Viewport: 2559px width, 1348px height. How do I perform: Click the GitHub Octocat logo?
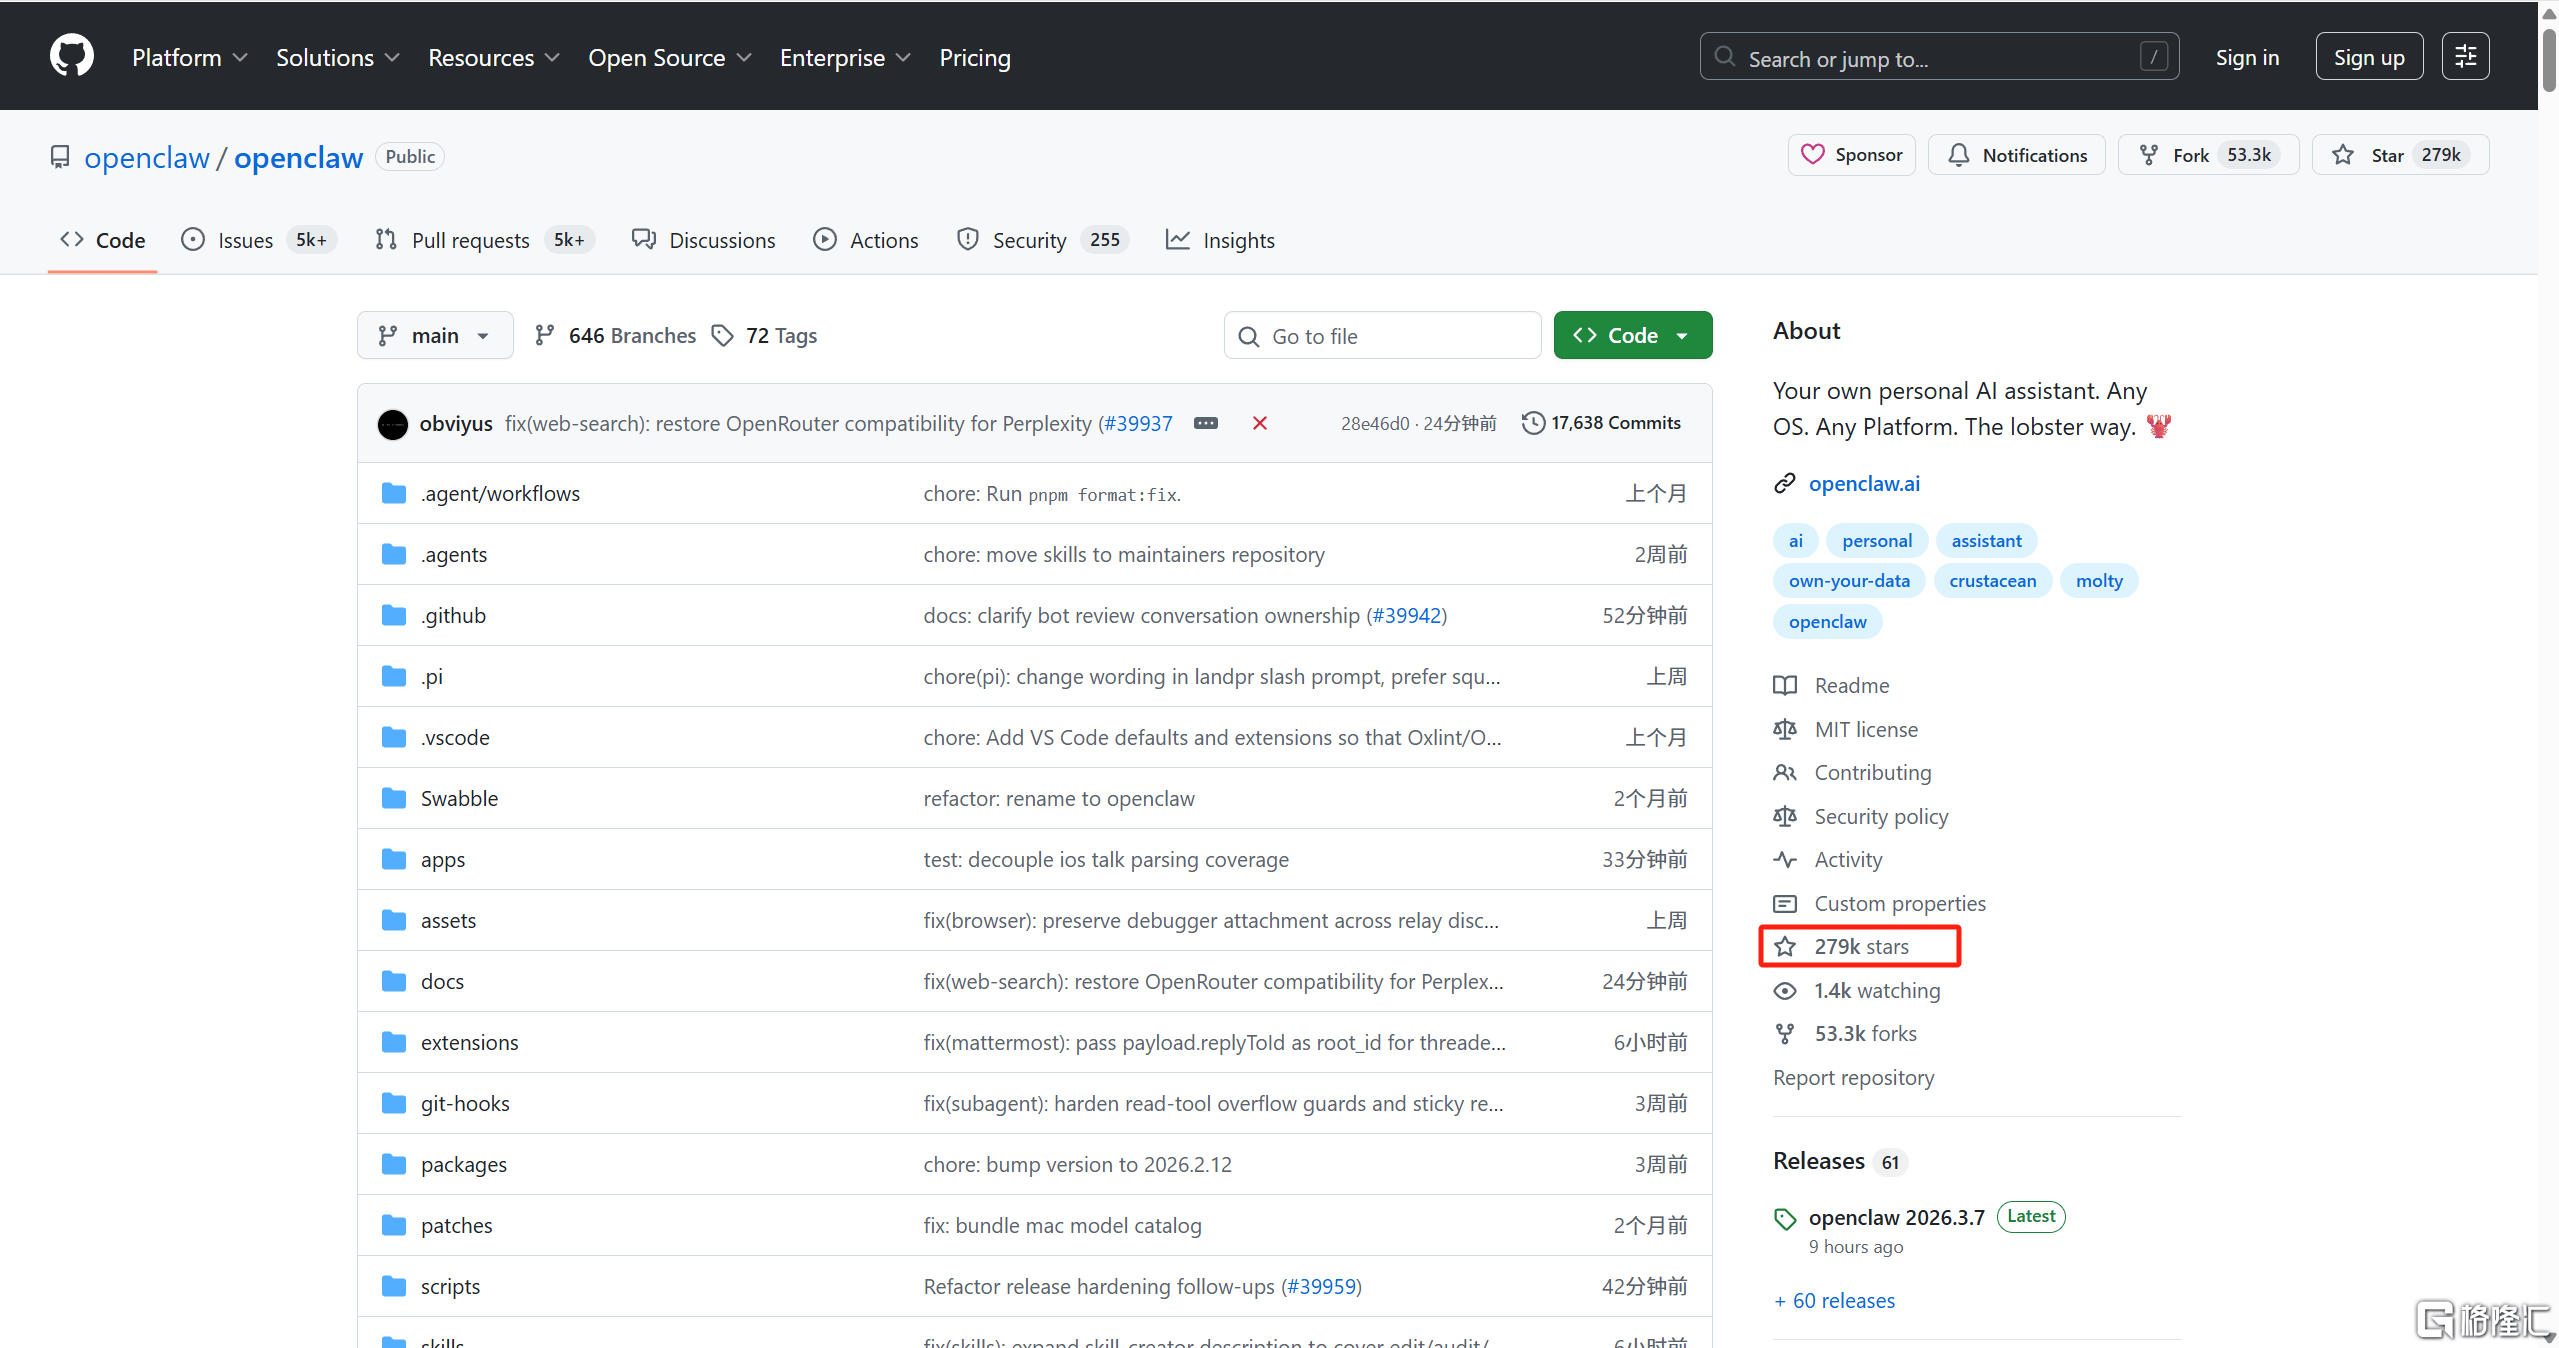click(x=72, y=56)
